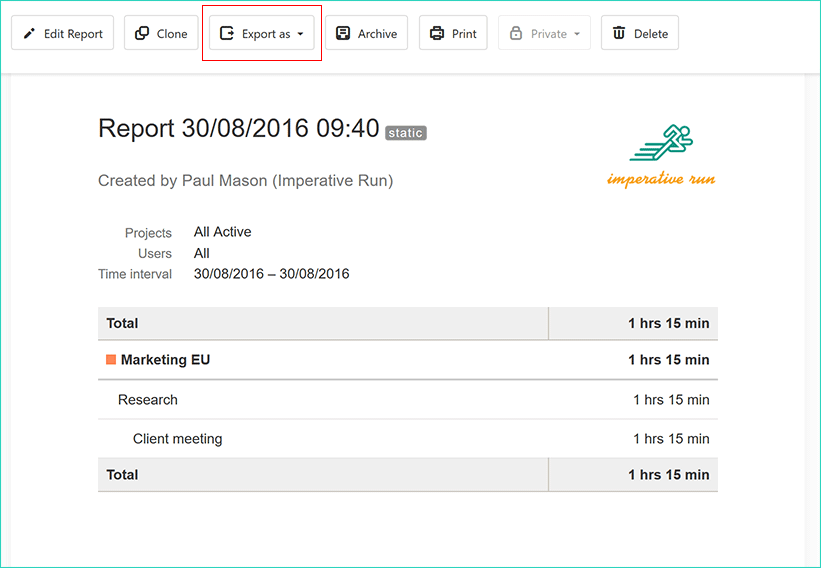821x568 pixels.
Task: Click the bottom Total footer cell
Action: click(323, 474)
